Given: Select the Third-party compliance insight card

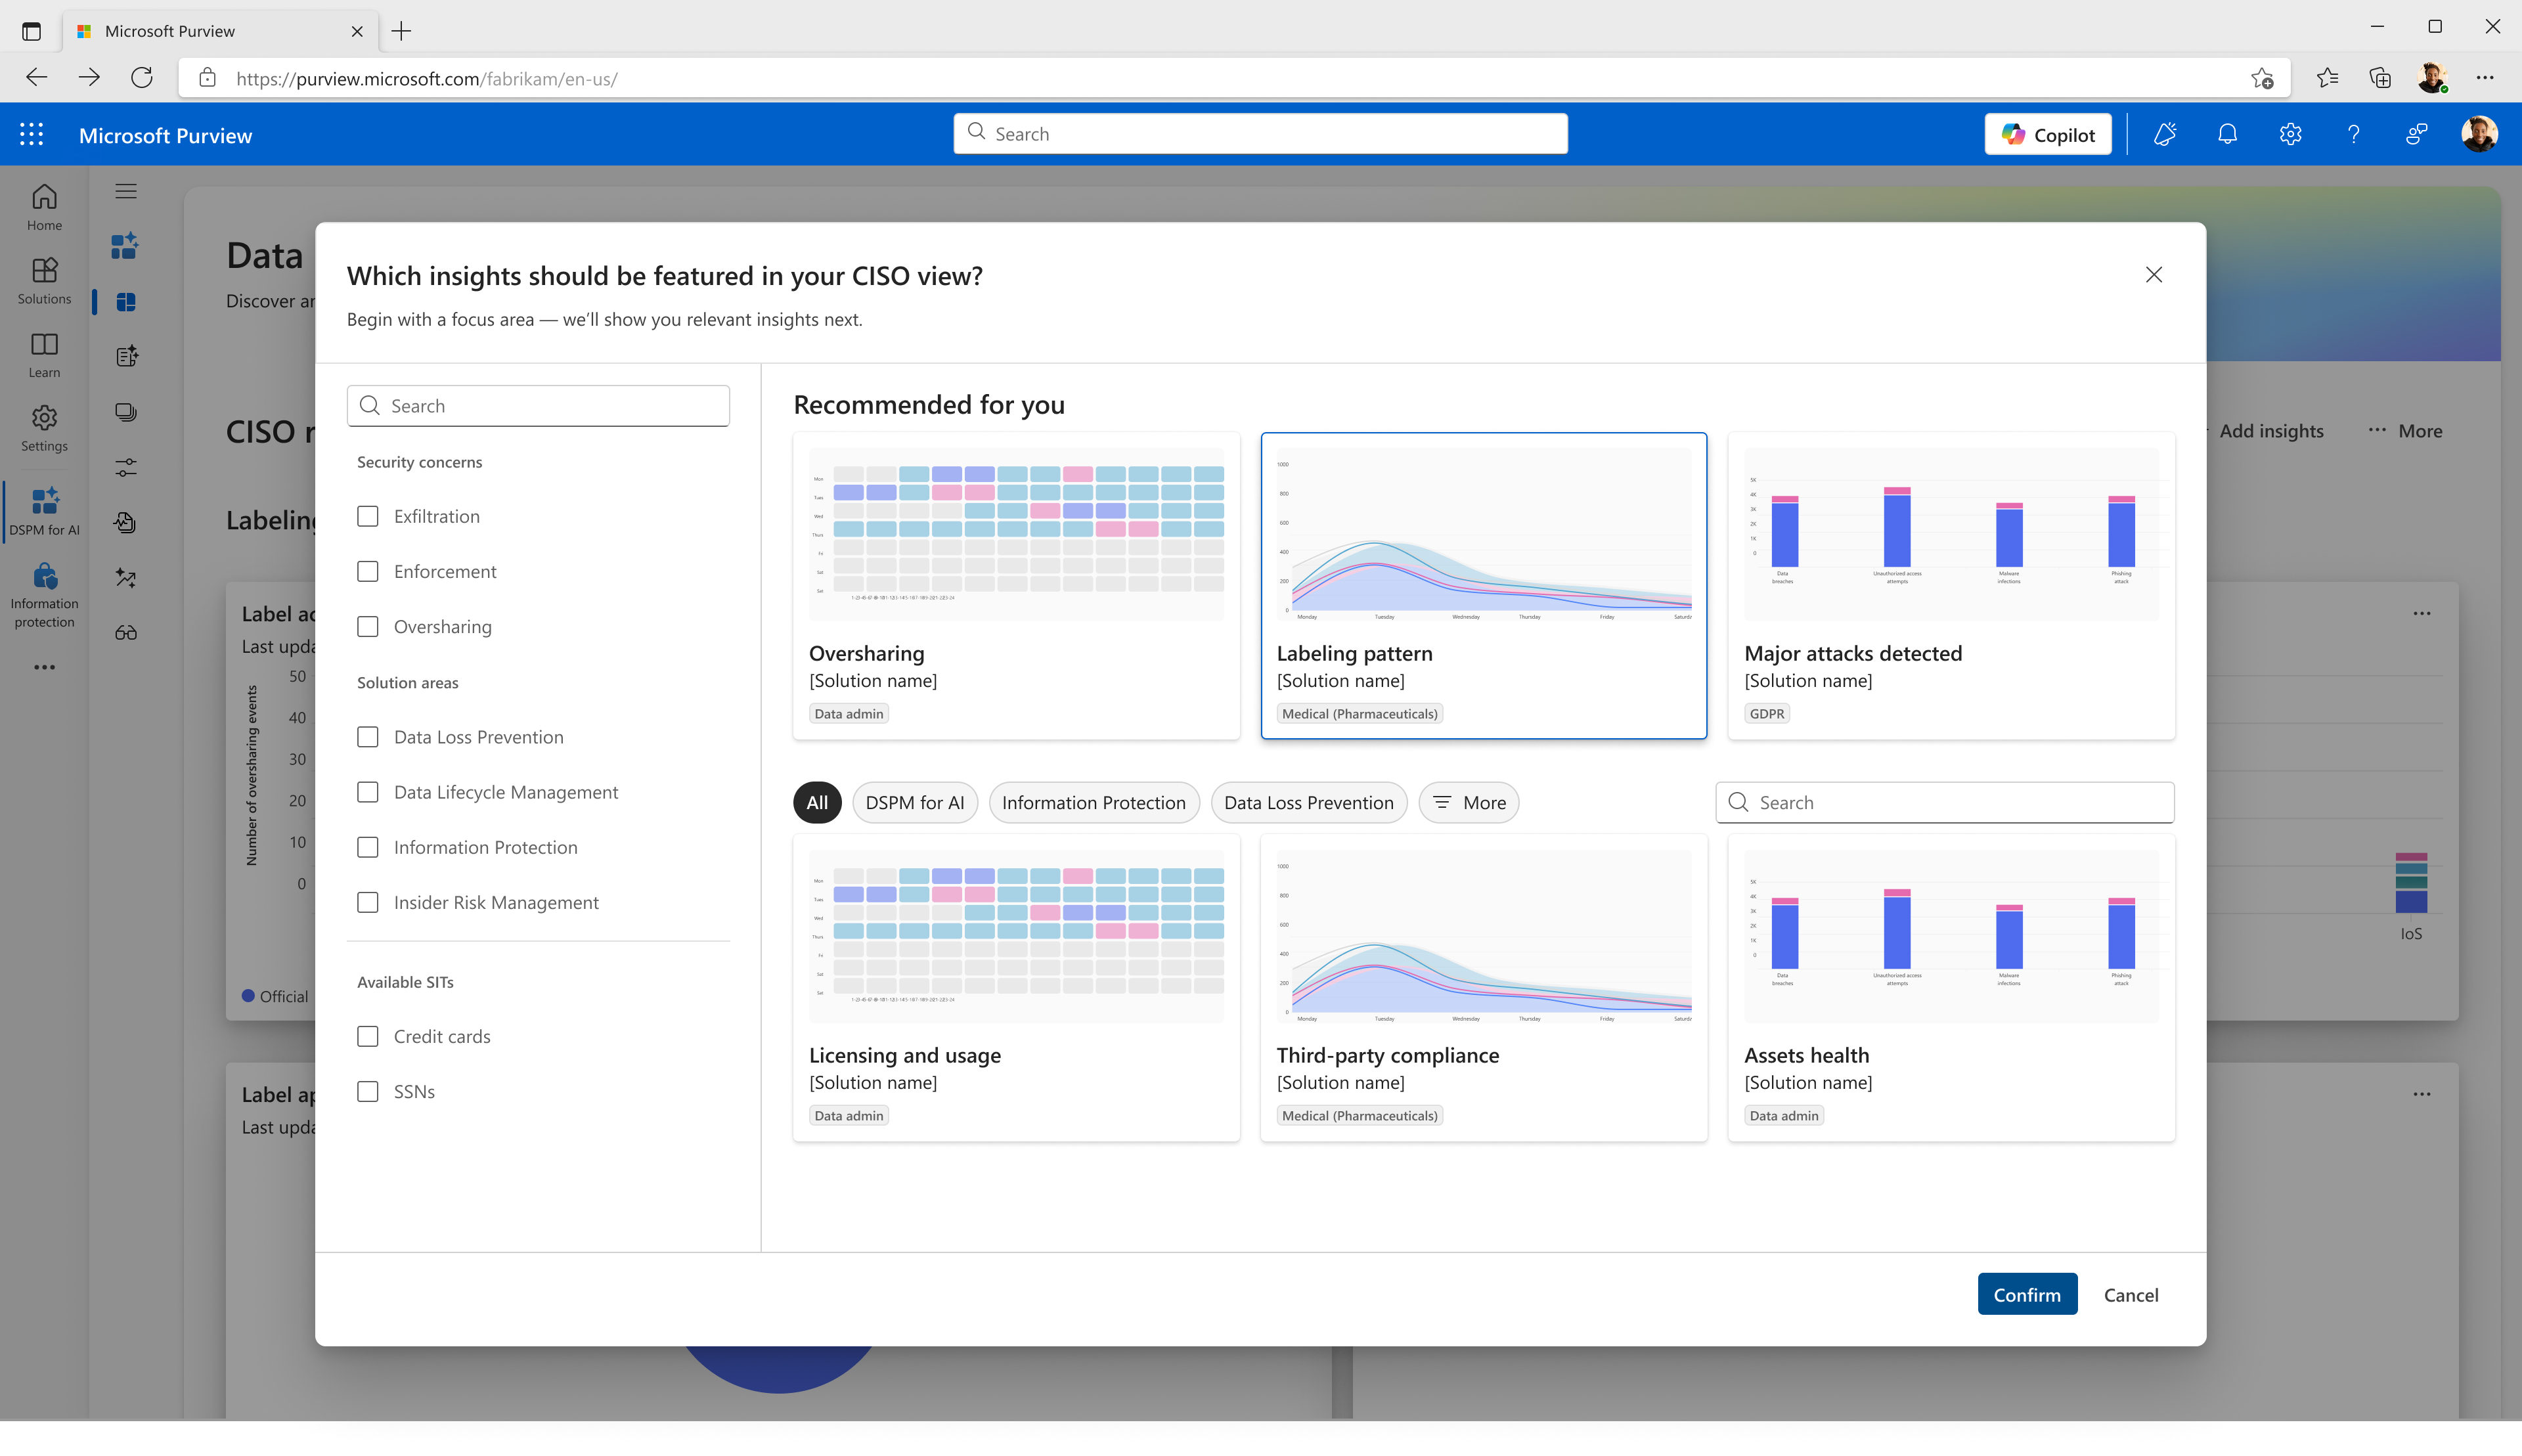Looking at the screenshot, I should tap(1484, 988).
